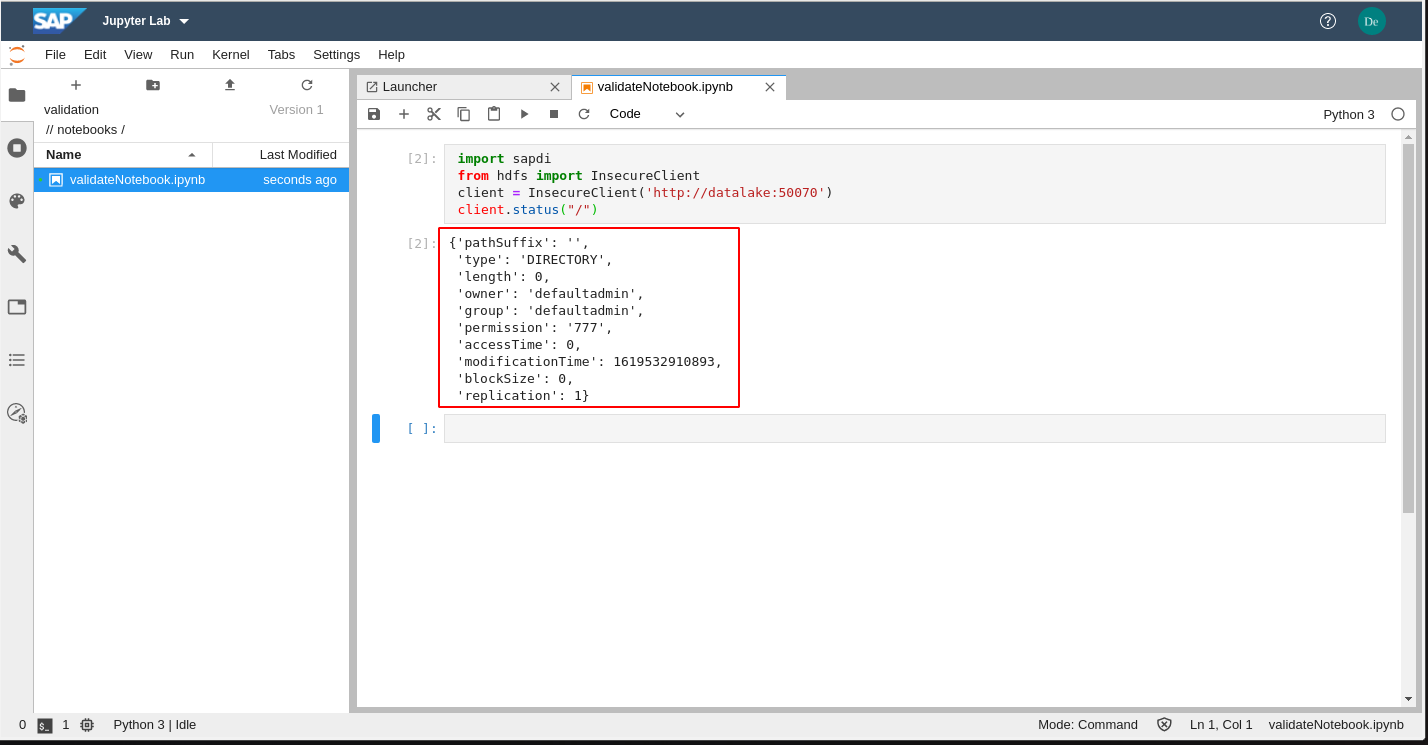Refresh the file list
The width and height of the screenshot is (1428, 745).
307,85
